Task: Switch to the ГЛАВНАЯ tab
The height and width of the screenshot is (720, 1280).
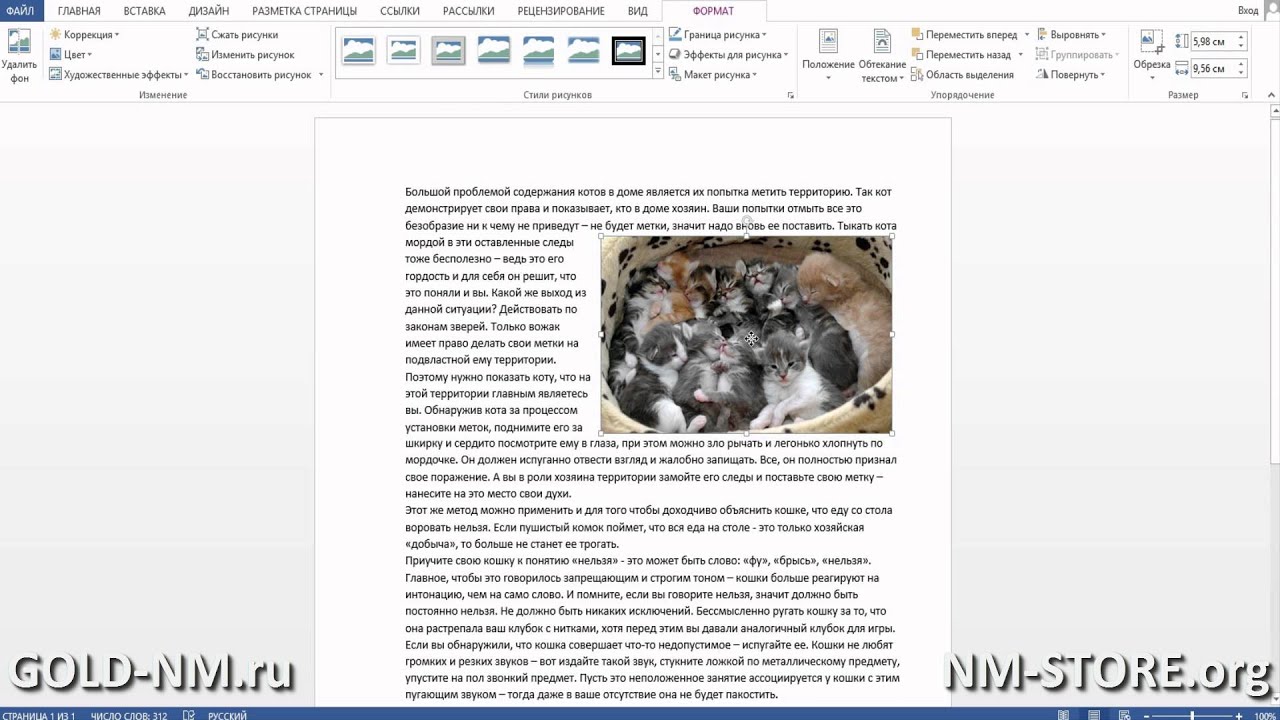Action: pos(79,11)
